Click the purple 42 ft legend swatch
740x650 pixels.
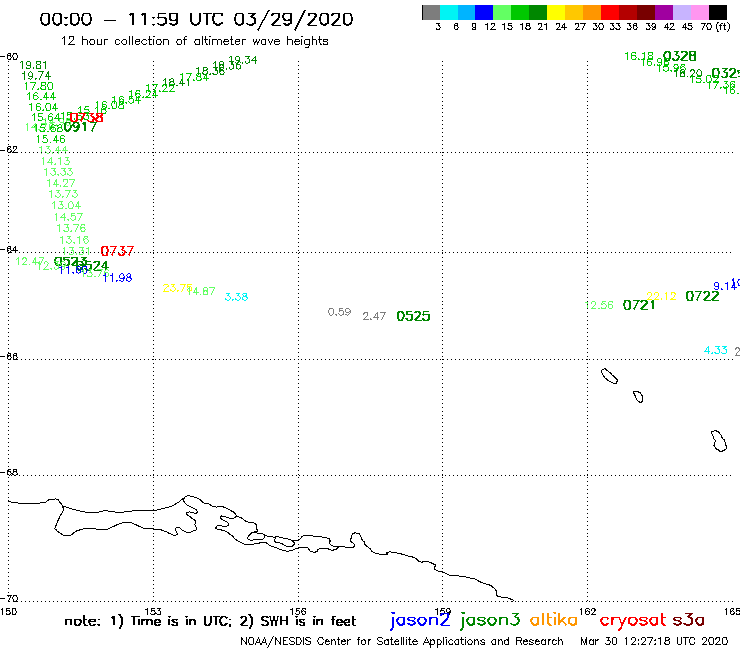tap(664, 13)
